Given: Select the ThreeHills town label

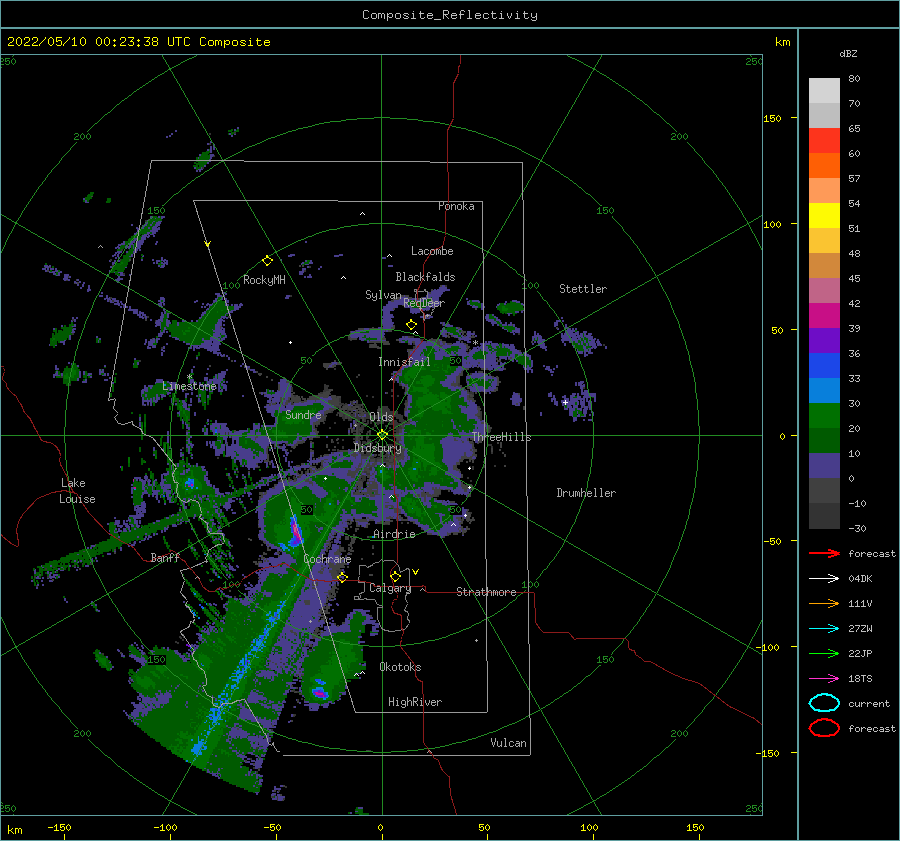Looking at the screenshot, I should [501, 437].
